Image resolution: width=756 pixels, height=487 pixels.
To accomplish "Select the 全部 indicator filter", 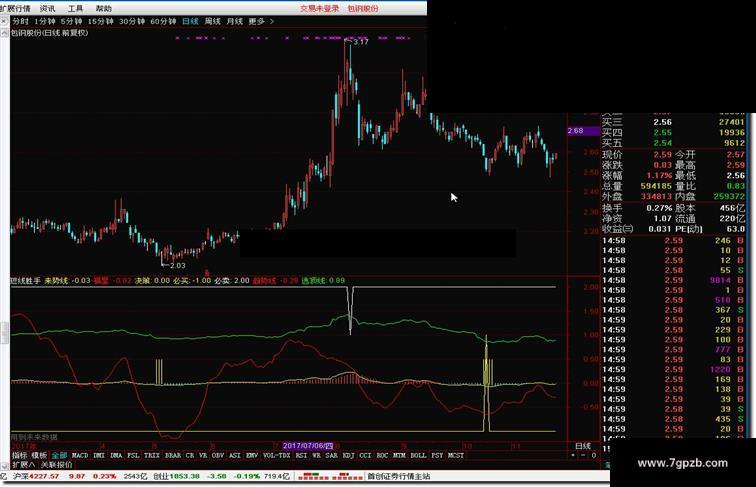I will pyautogui.click(x=59, y=455).
